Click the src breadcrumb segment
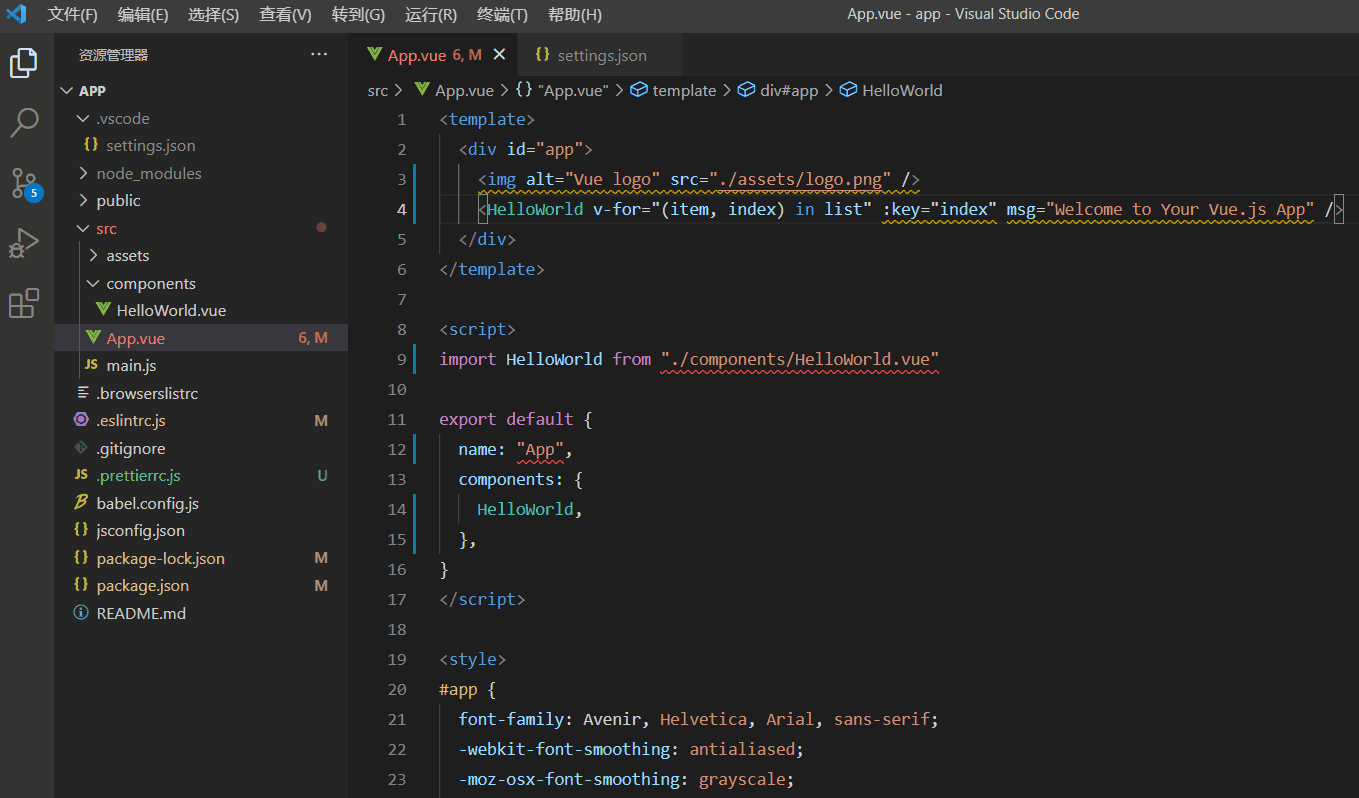Screen dimensions: 1359x798 coord(377,90)
